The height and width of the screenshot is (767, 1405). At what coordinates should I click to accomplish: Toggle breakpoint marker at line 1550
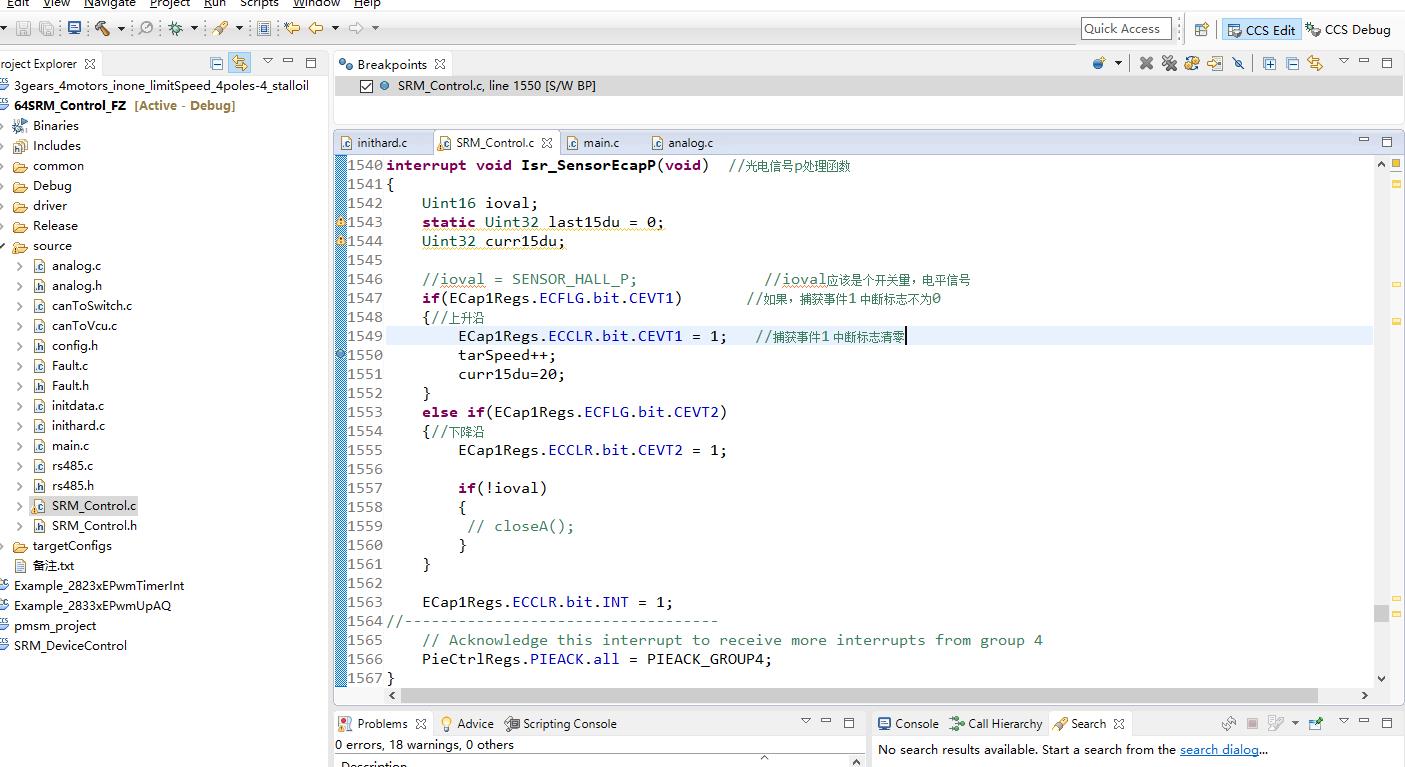pos(341,355)
